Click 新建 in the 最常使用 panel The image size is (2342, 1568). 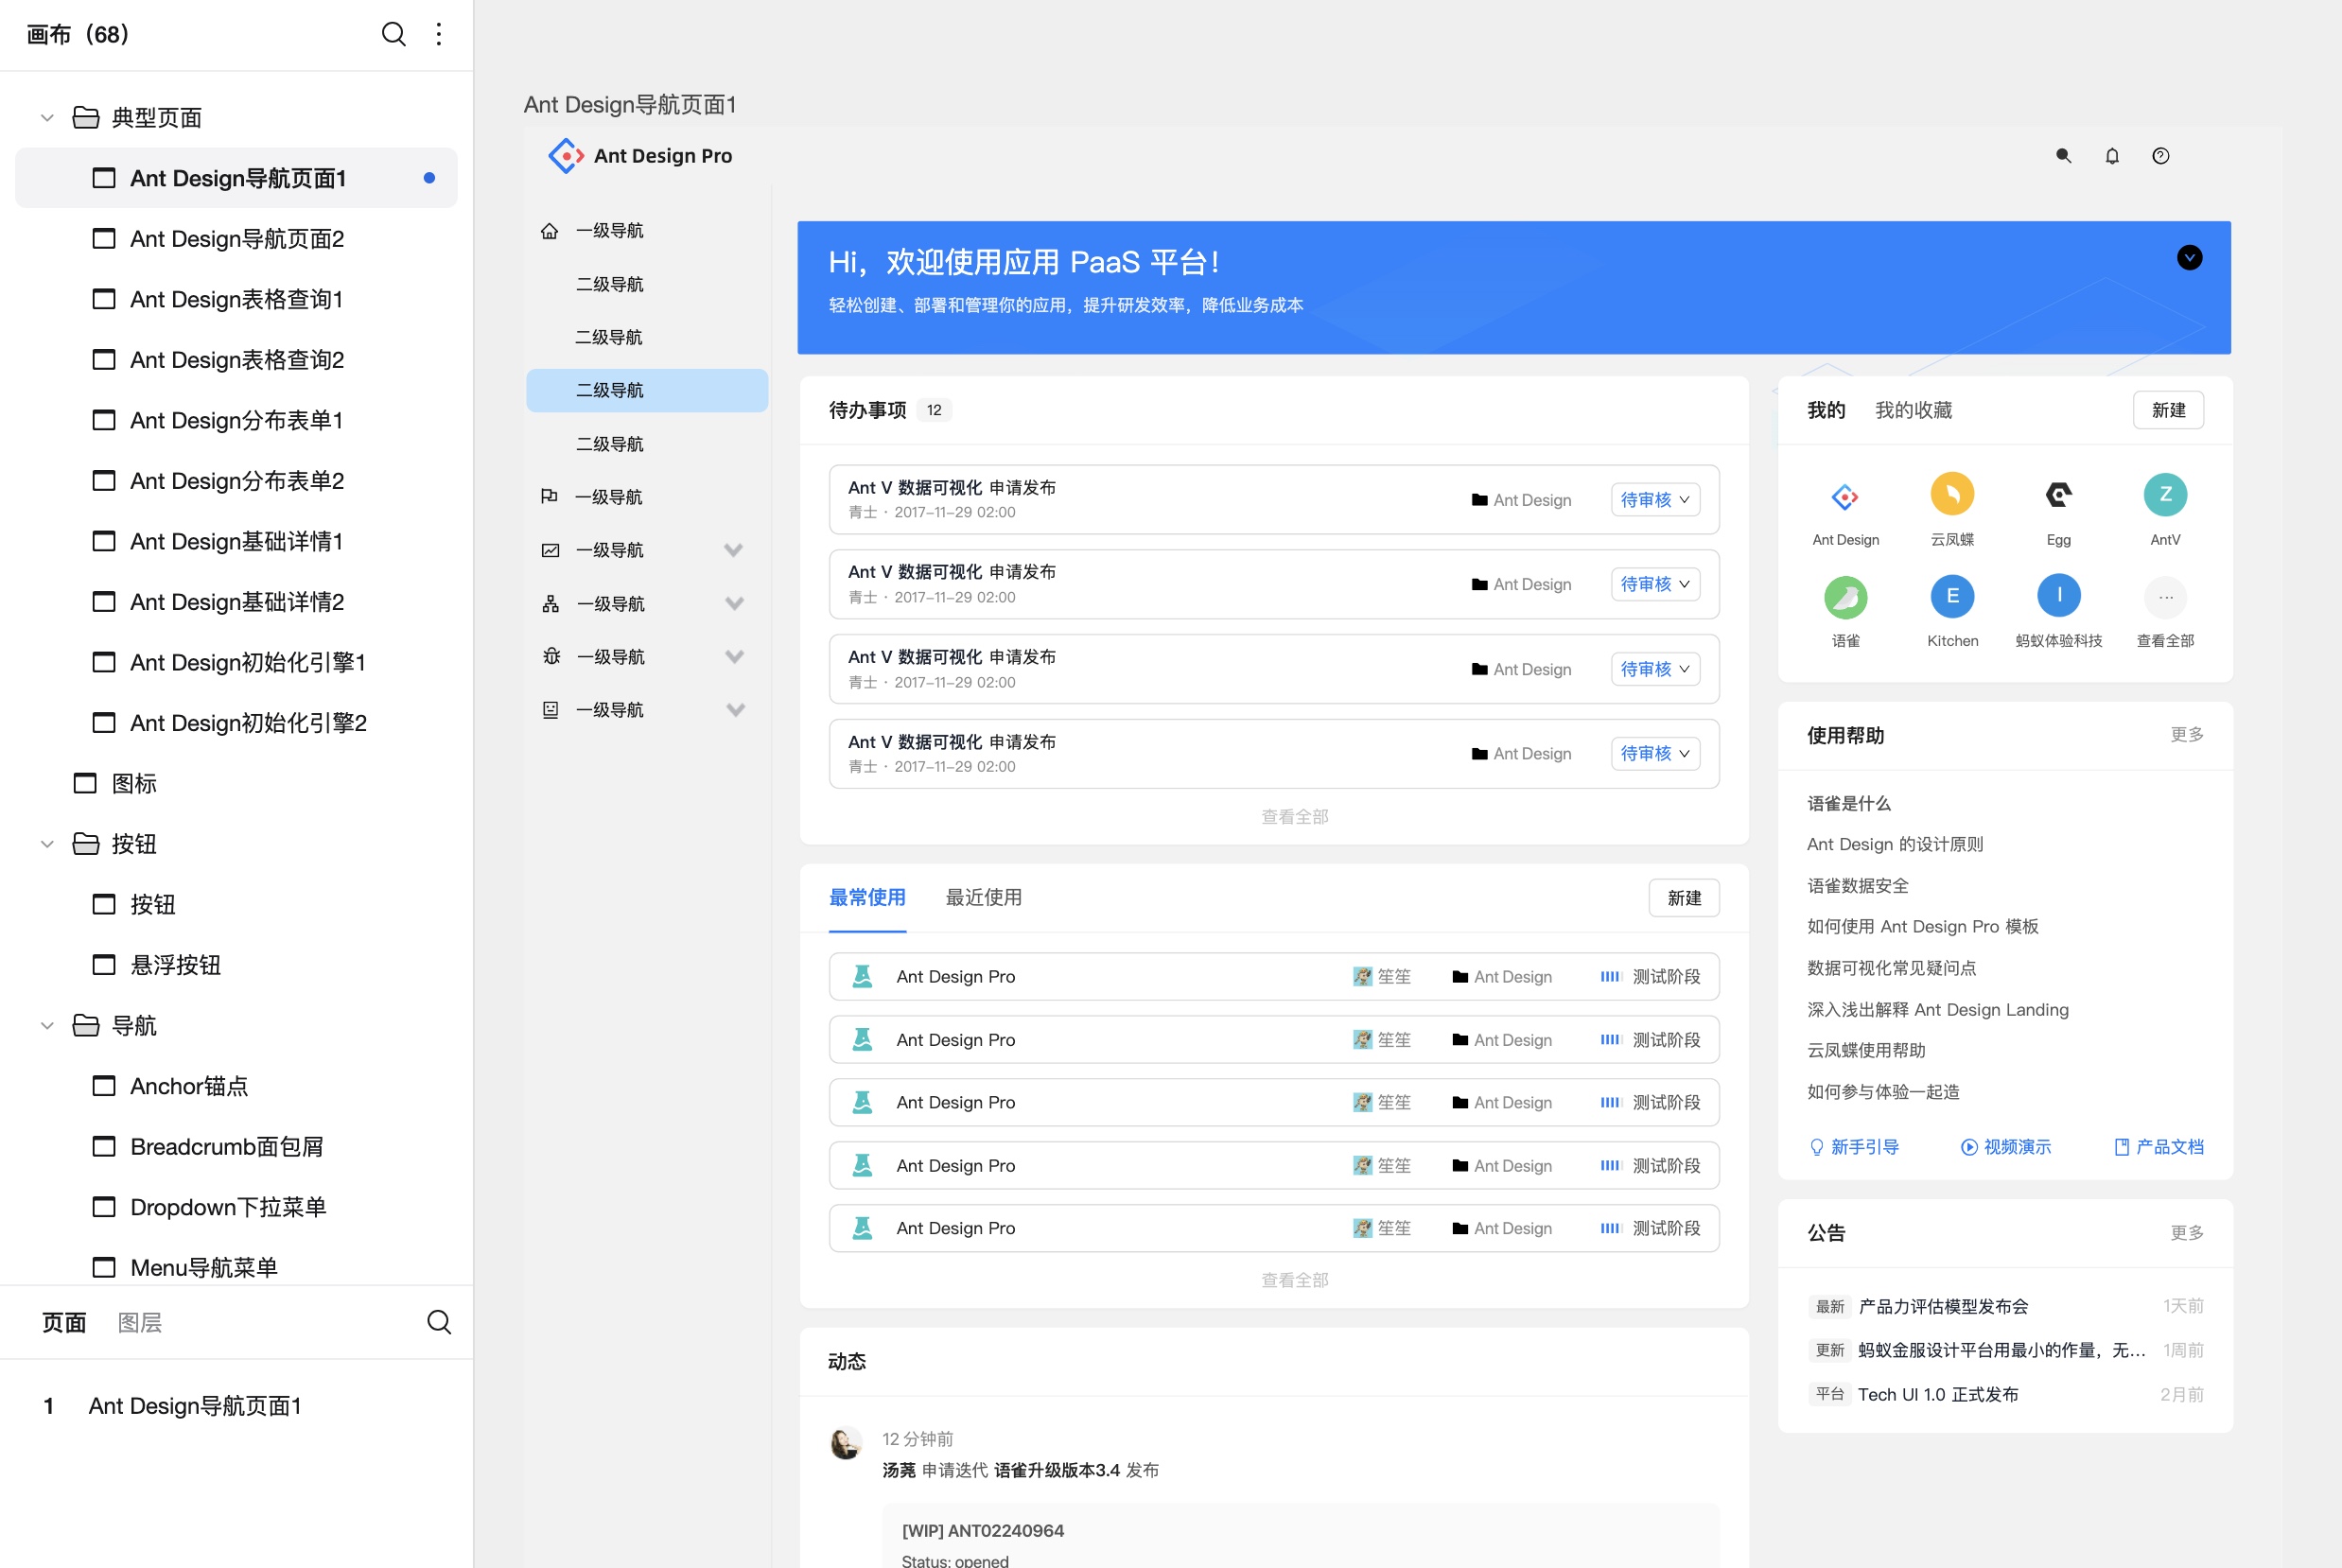click(x=1684, y=898)
